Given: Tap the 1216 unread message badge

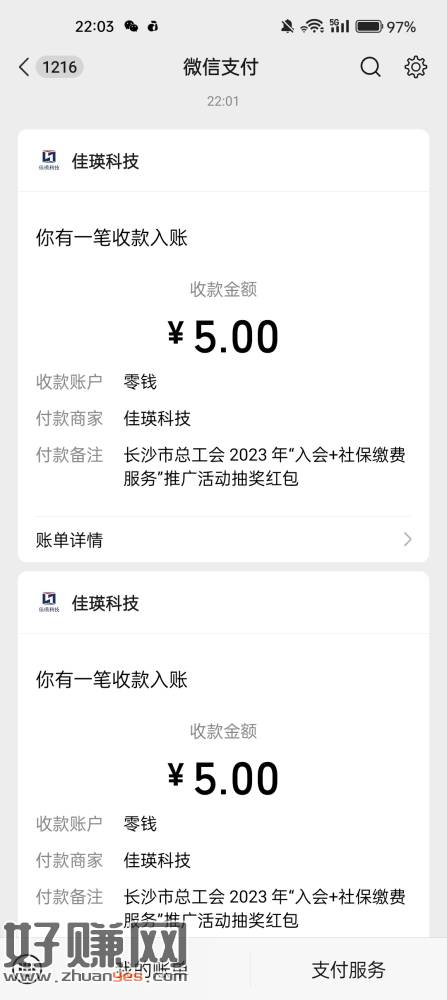Looking at the screenshot, I should click(x=59, y=67).
